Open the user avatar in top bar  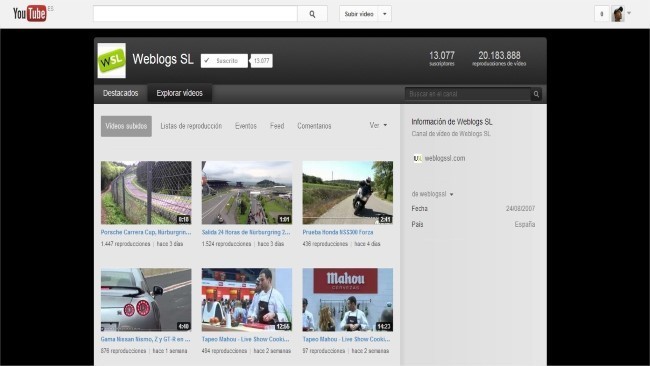(618, 14)
